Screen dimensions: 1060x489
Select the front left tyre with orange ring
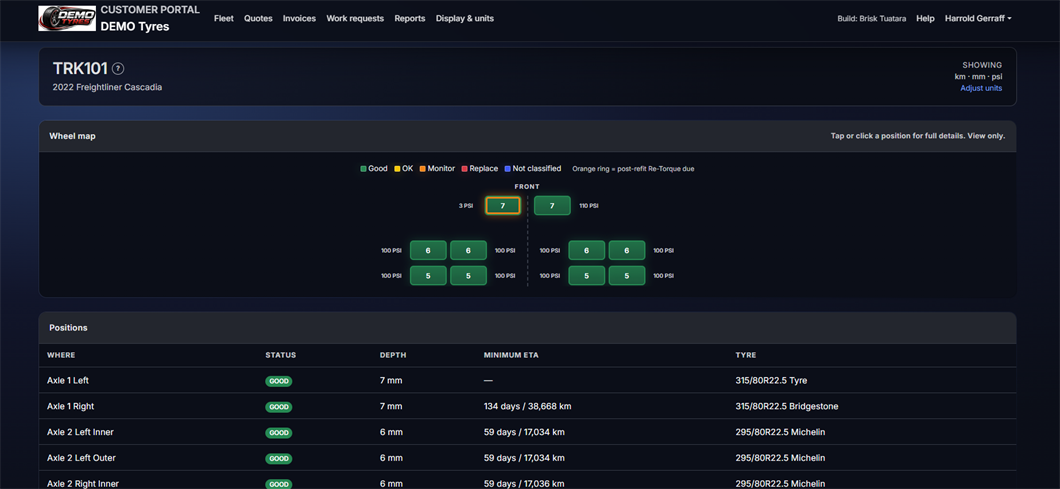[x=502, y=205]
